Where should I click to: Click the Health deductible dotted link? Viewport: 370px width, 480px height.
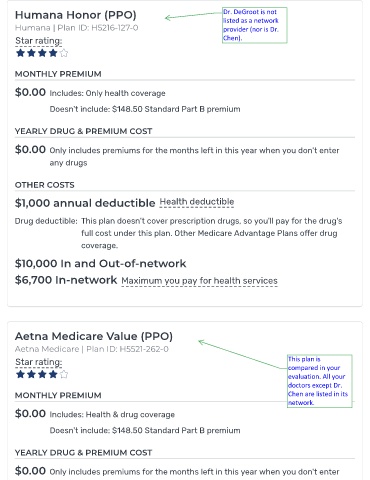[x=197, y=202]
